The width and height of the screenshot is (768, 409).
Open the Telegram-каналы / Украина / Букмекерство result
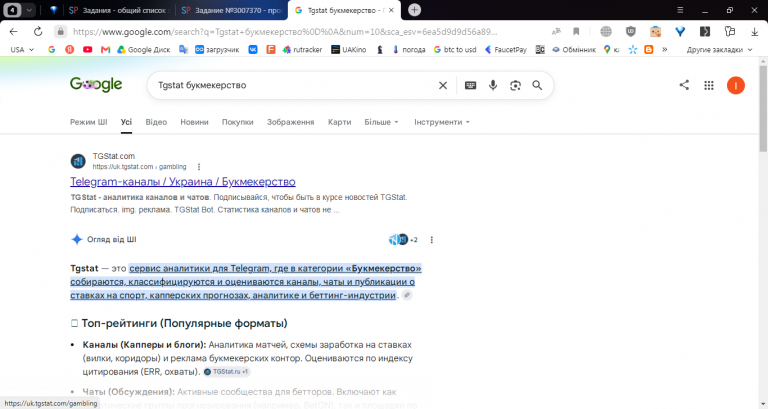(x=183, y=182)
